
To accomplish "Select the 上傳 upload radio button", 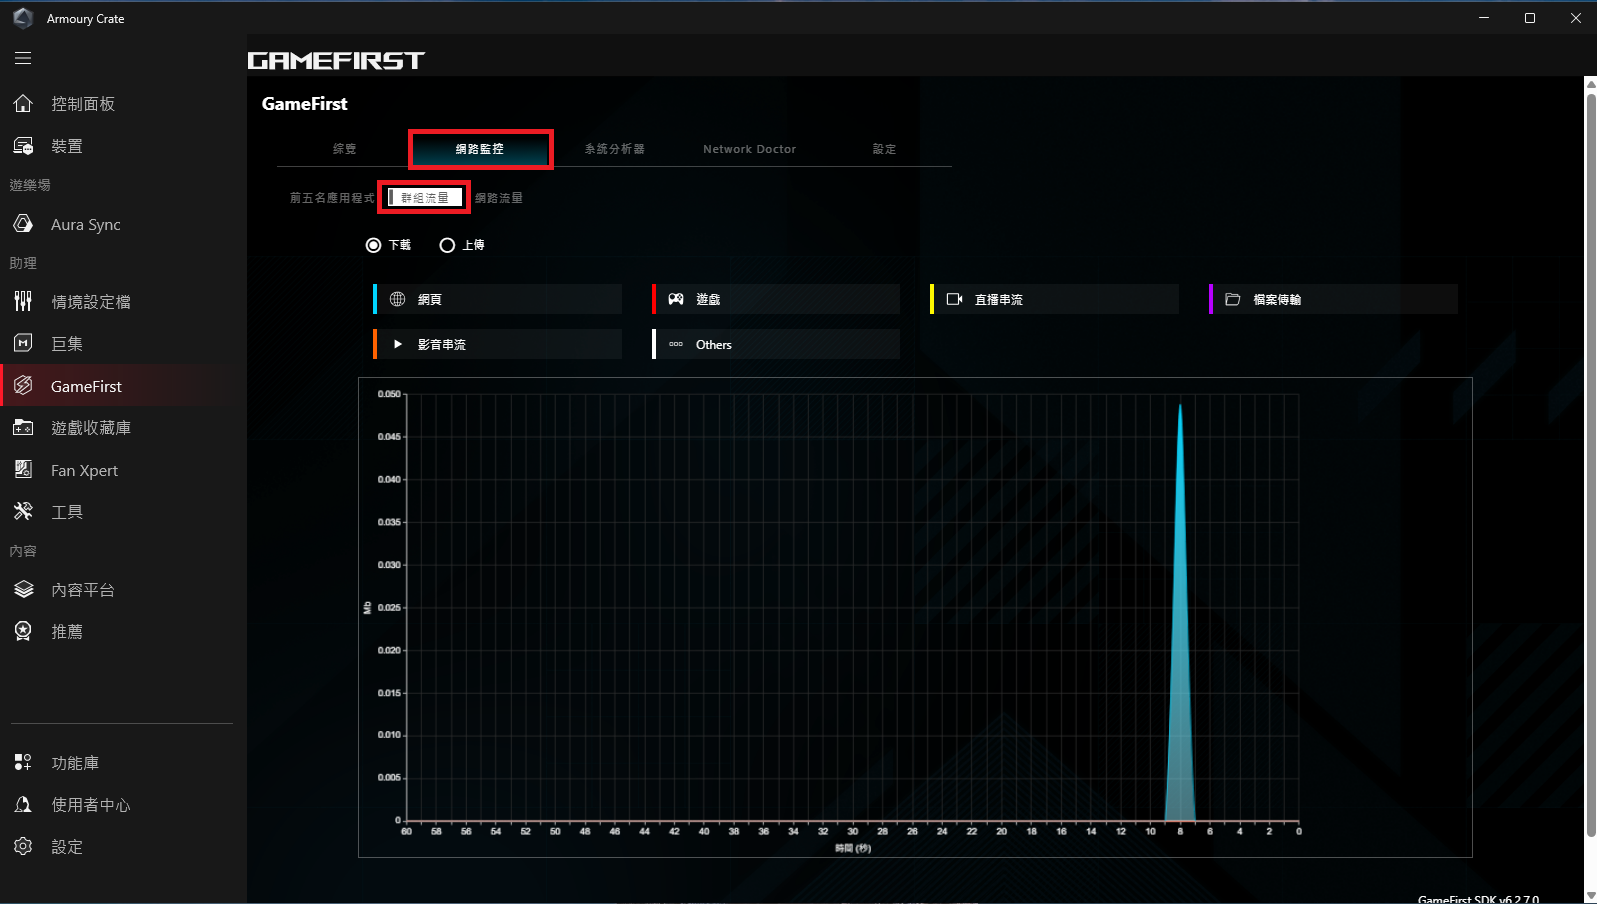I will [447, 245].
